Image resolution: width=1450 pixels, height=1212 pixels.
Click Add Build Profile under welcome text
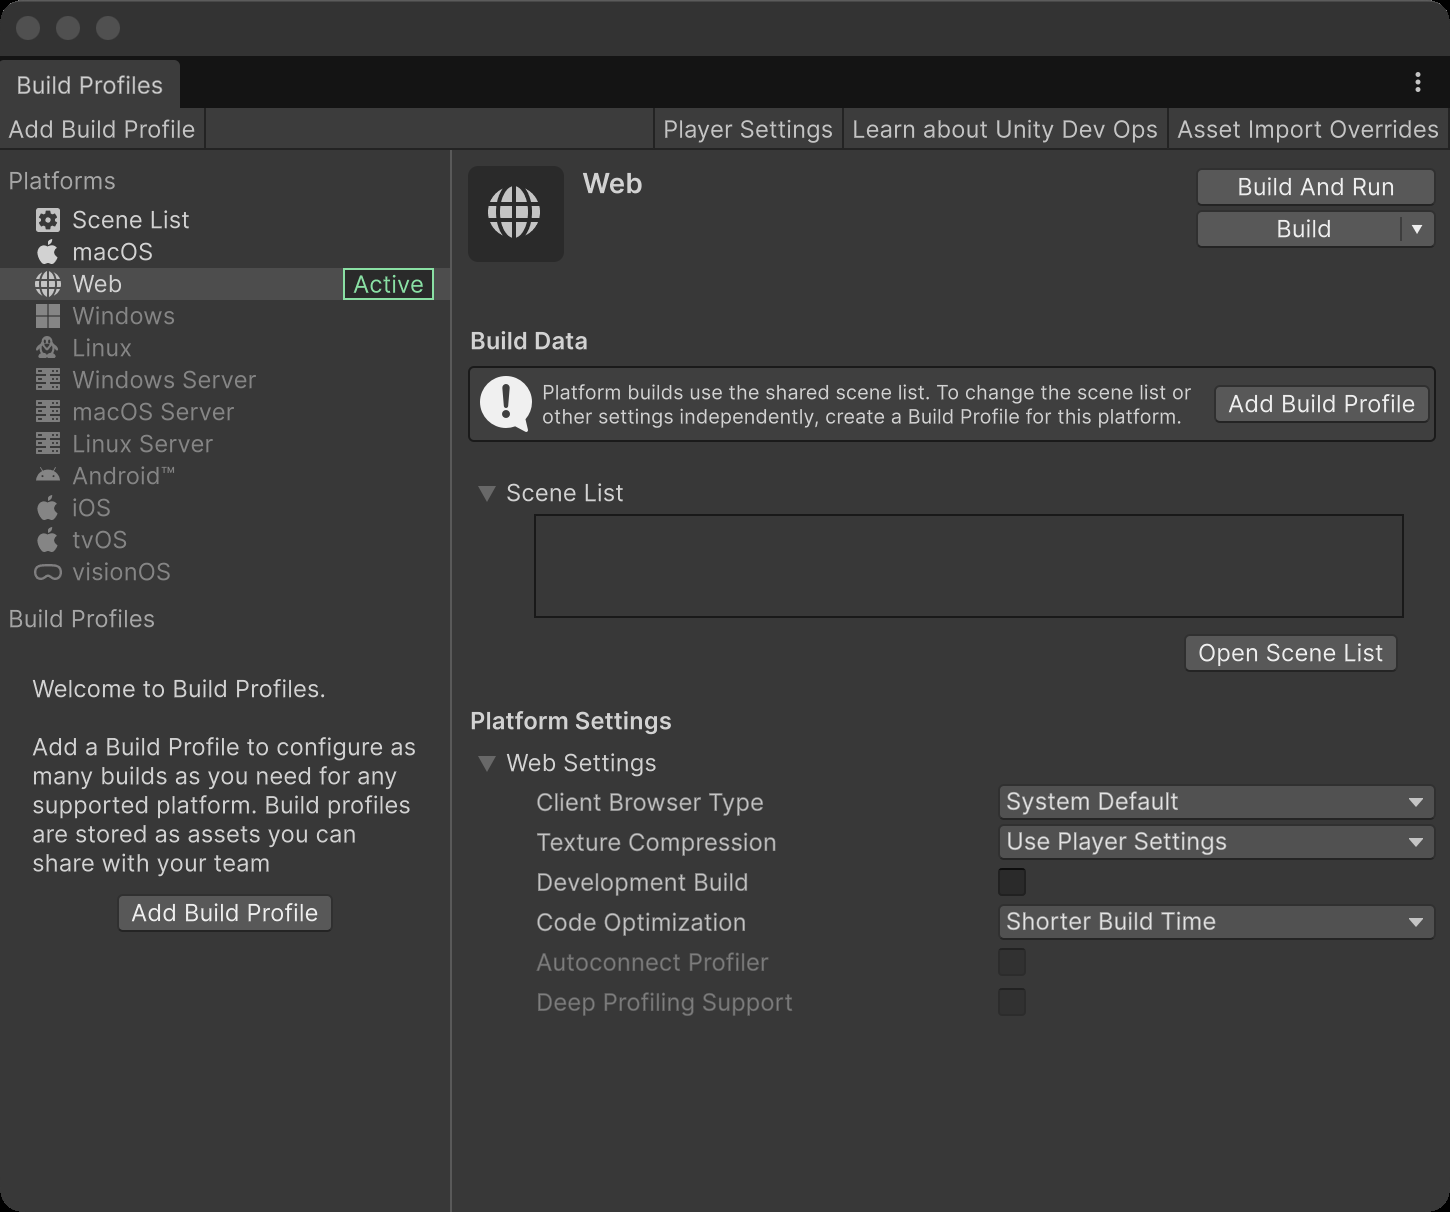[225, 913]
